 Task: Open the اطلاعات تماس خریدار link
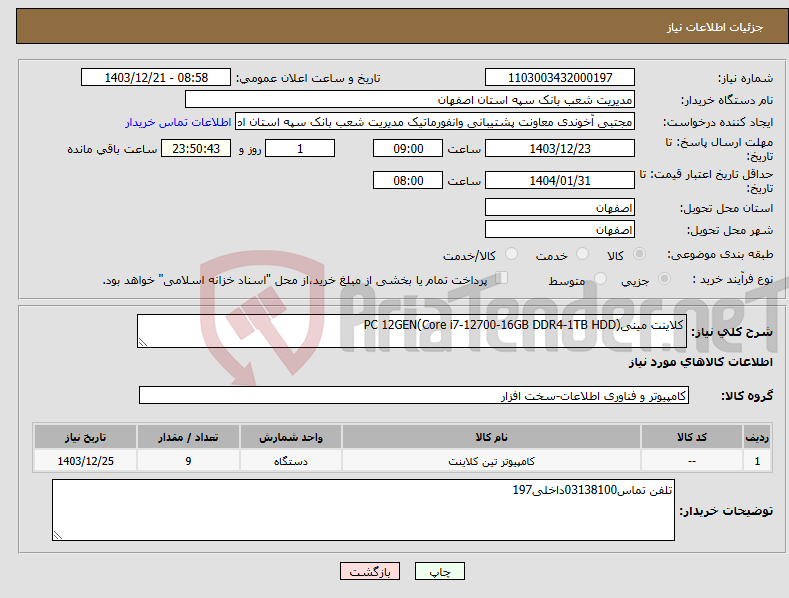(178, 122)
